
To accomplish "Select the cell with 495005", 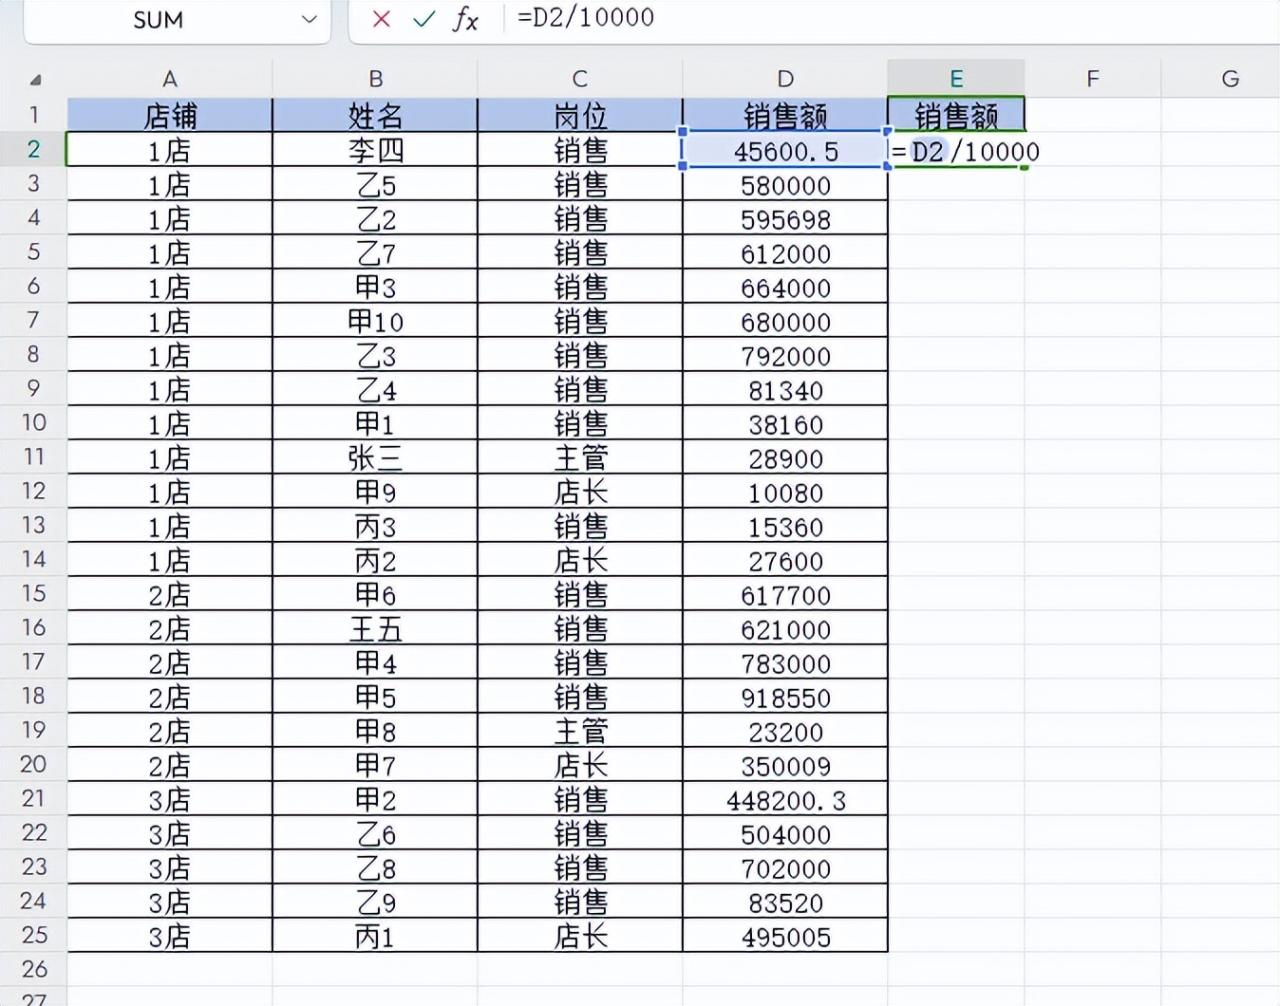I will tap(785, 935).
